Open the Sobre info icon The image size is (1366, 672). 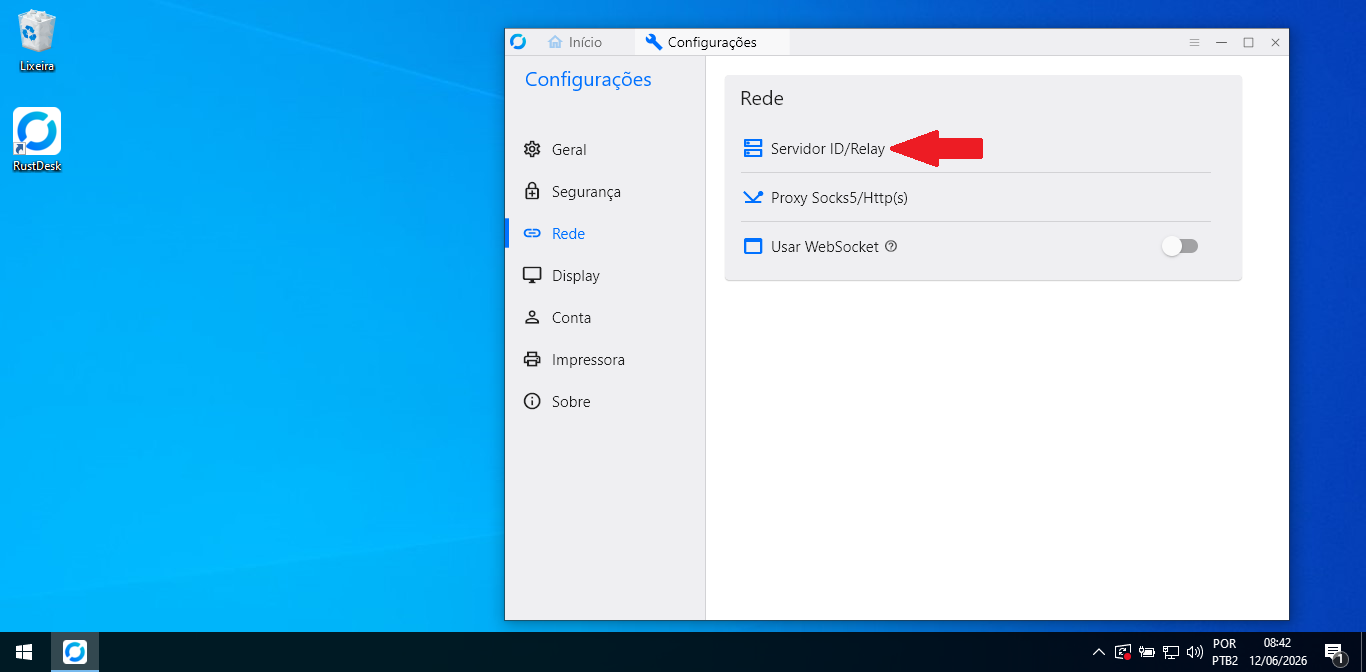[x=532, y=401]
